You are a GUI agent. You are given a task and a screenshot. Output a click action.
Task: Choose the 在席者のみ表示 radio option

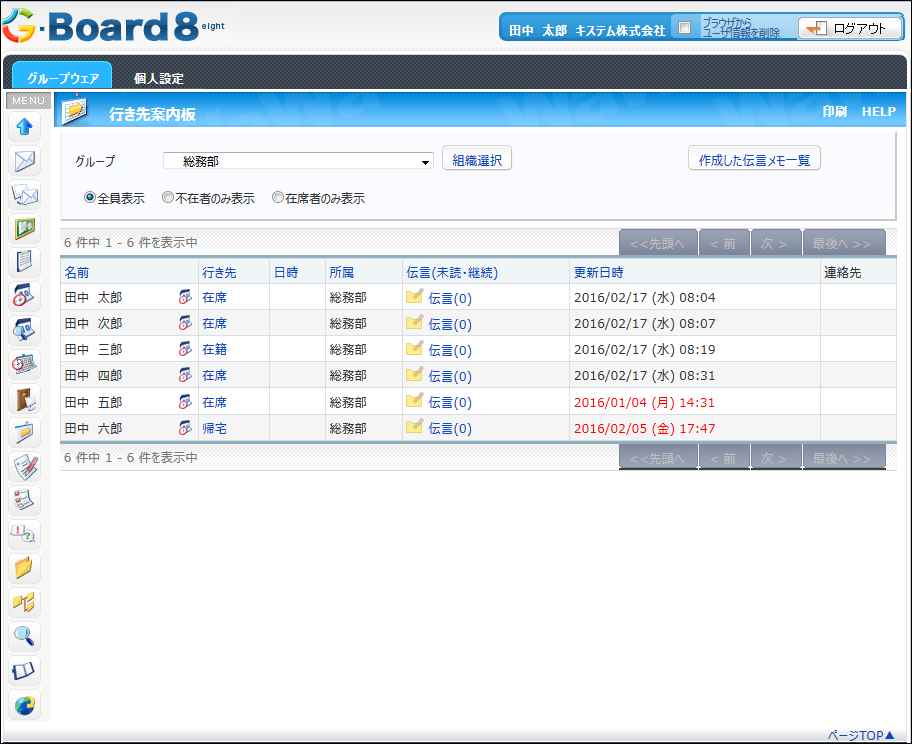[x=278, y=198]
